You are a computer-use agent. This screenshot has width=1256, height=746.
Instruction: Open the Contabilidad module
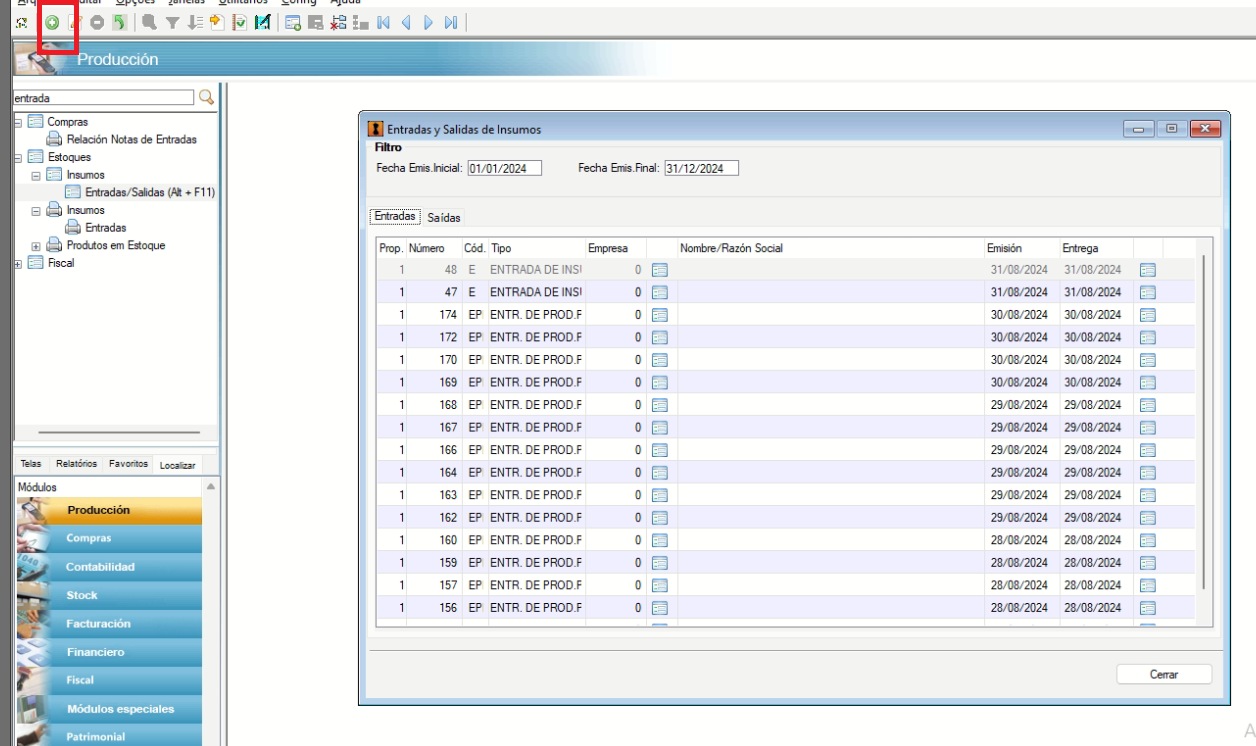click(109, 567)
